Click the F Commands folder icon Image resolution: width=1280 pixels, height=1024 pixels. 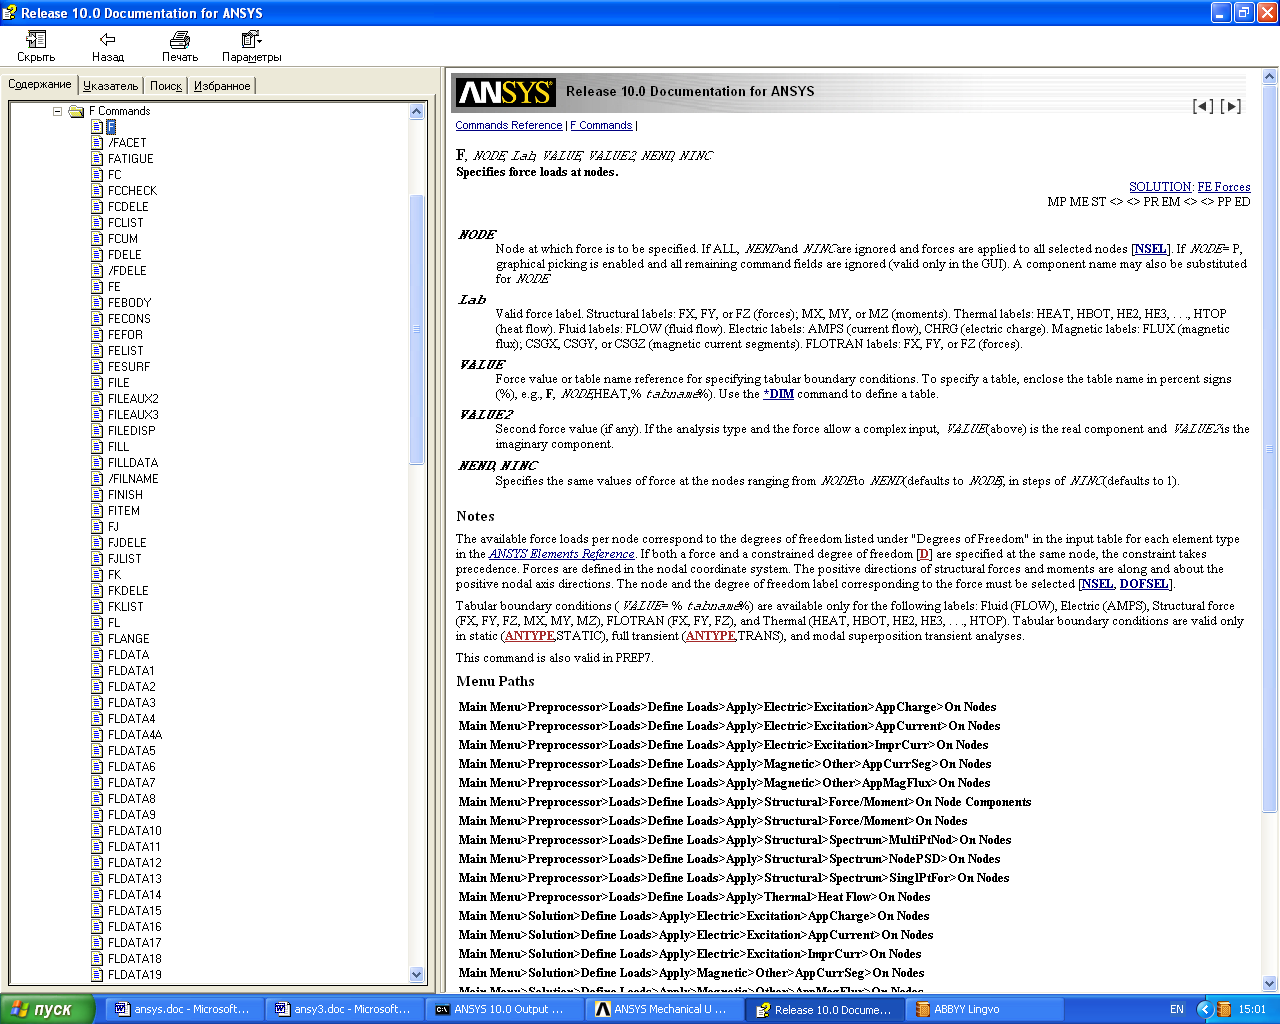(x=76, y=111)
